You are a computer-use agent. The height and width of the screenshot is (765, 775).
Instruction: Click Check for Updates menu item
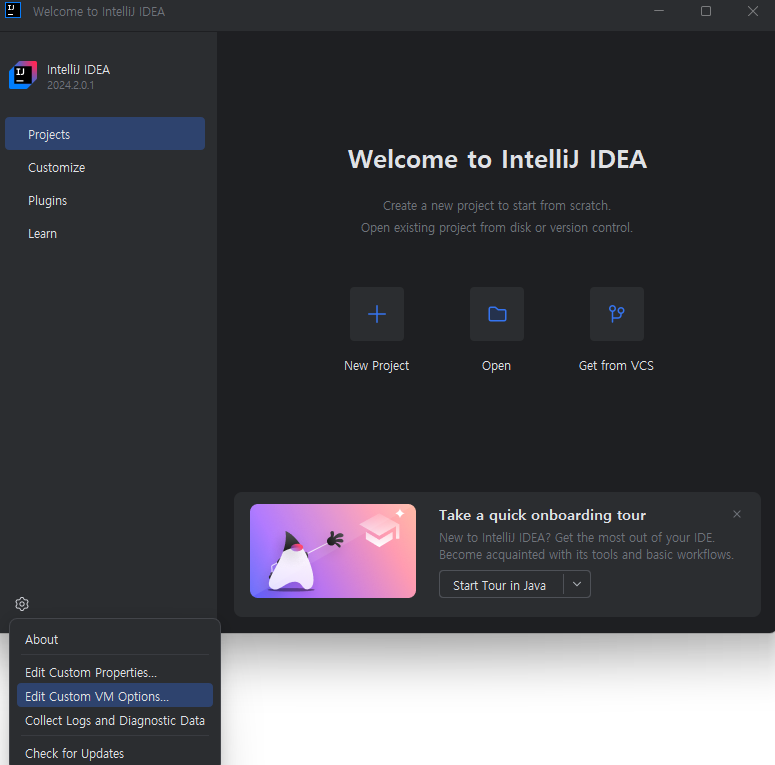point(115,753)
